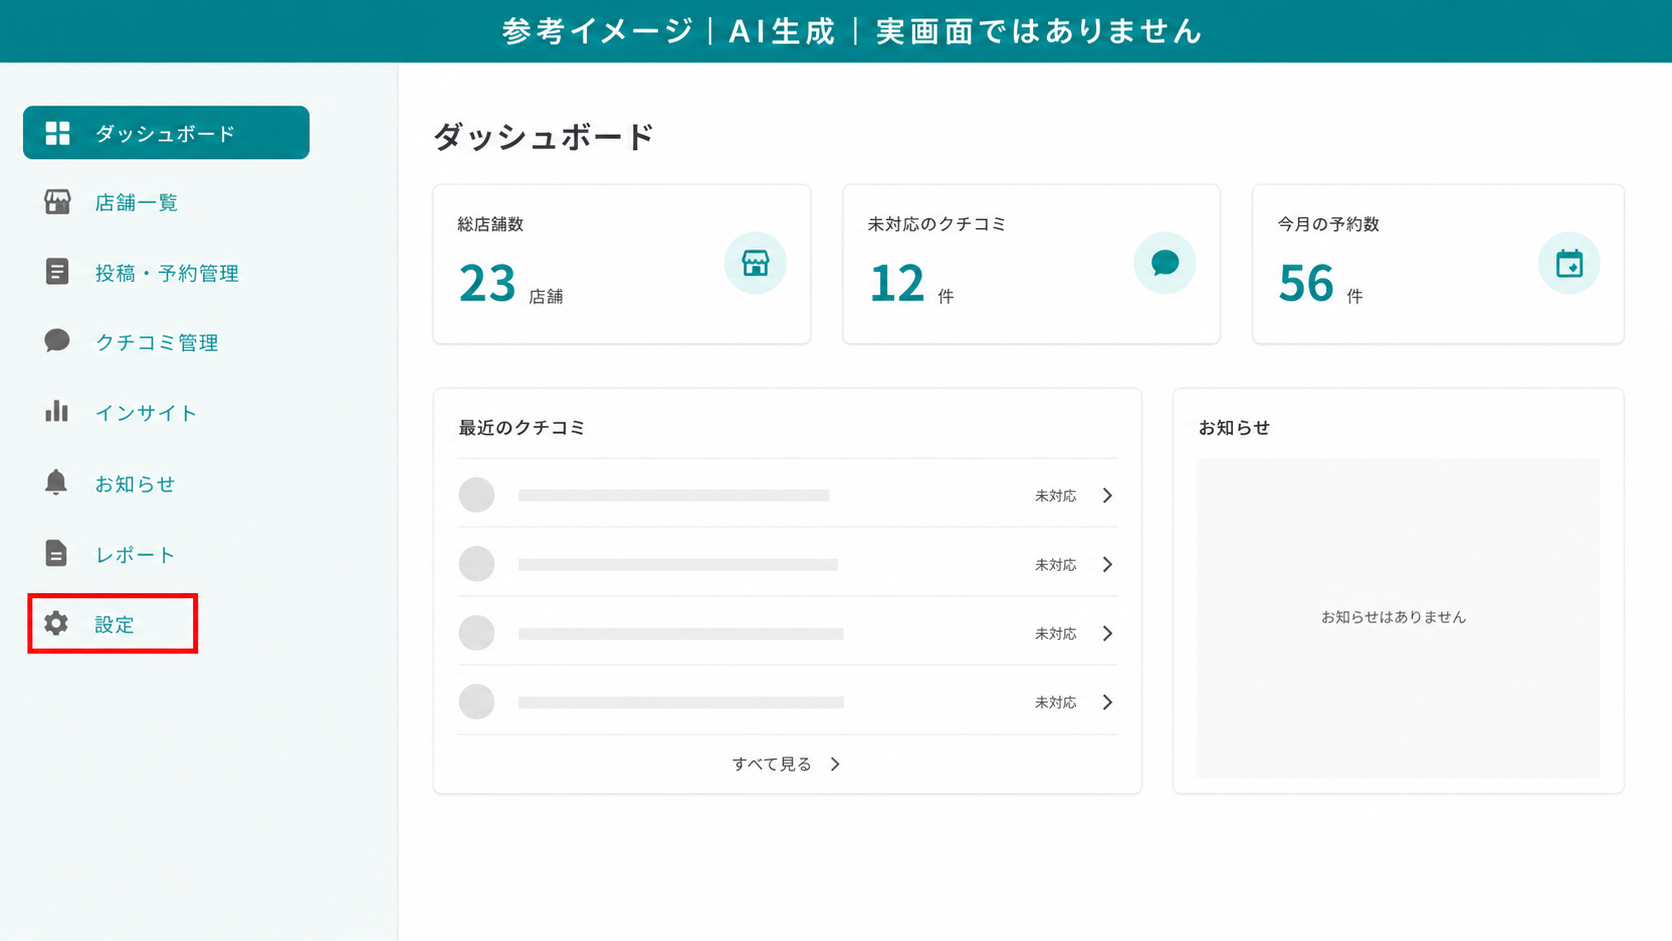This screenshot has height=941, width=1672.
Task: Open the レポート section
Action: tap(135, 554)
